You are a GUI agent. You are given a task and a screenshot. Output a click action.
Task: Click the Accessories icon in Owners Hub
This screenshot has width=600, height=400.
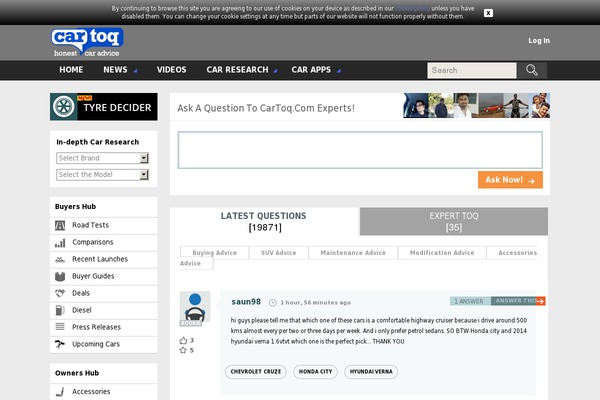pos(60,392)
